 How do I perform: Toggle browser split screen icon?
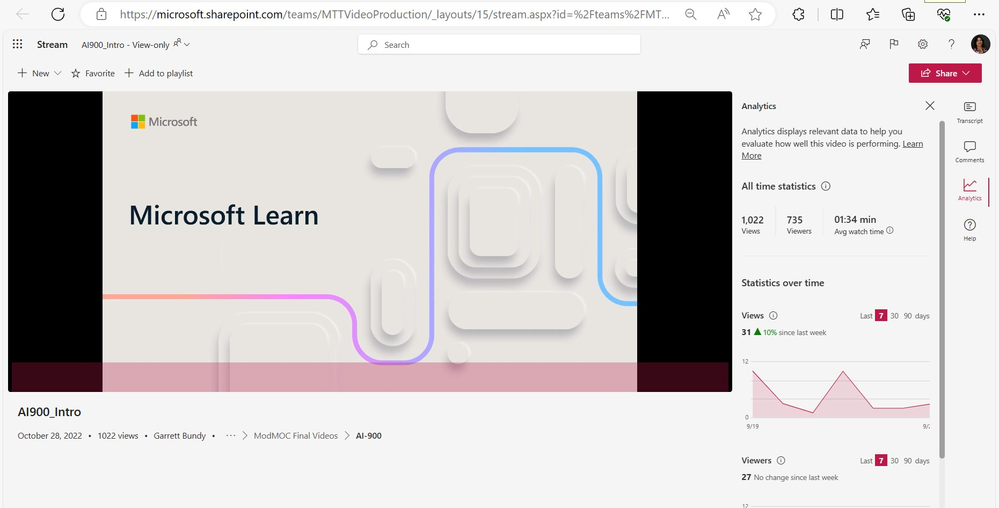(x=837, y=14)
